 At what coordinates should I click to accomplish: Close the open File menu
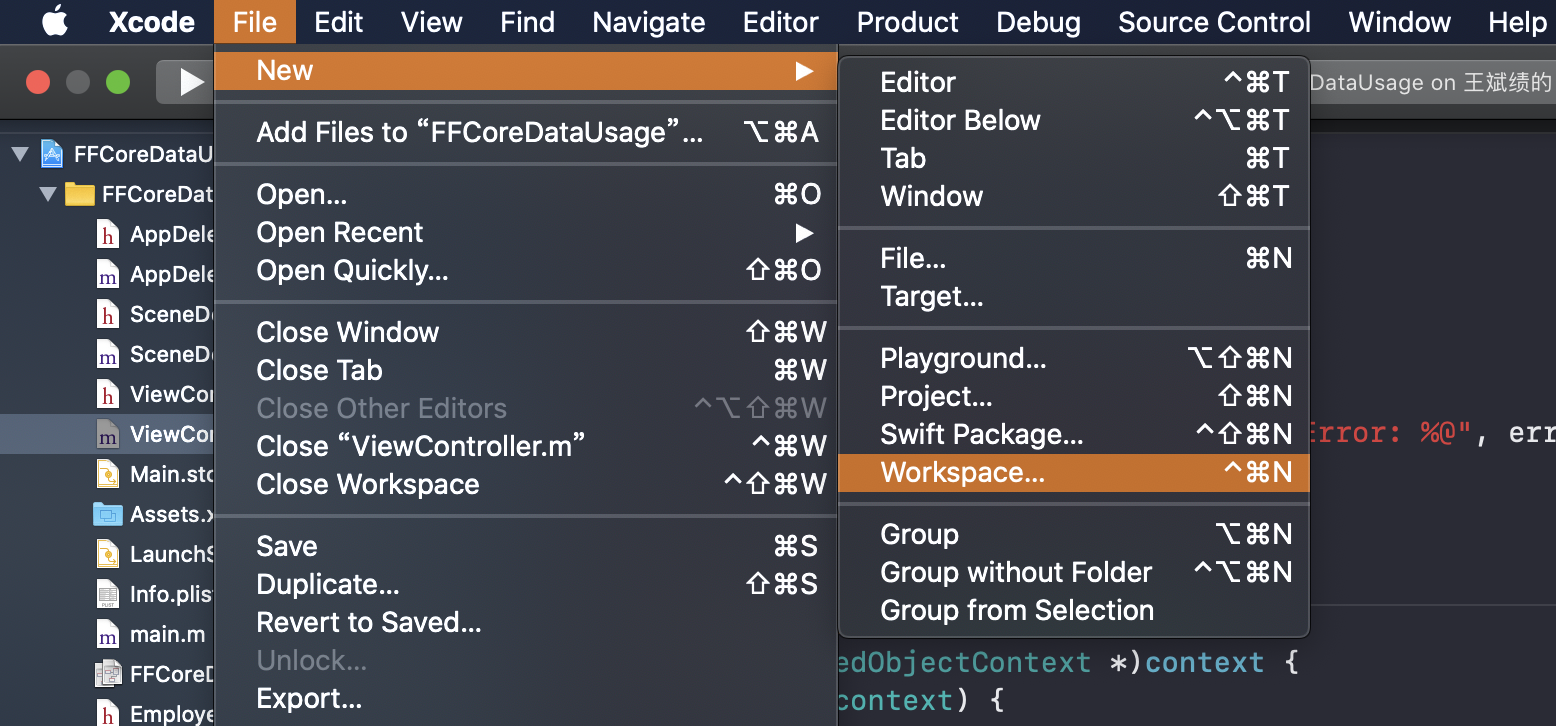255,22
